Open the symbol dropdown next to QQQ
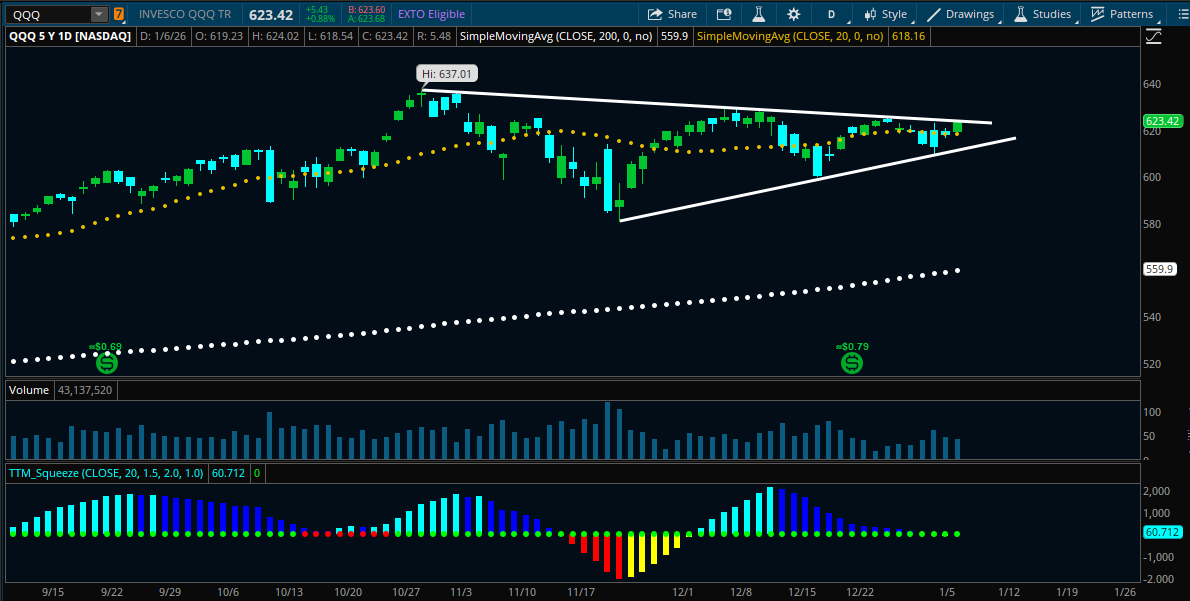 point(97,14)
